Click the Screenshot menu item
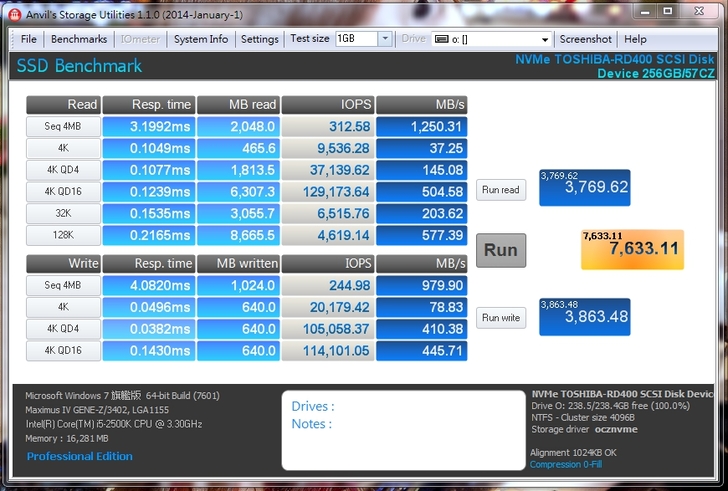The height and width of the screenshot is (491, 728). click(x=585, y=39)
